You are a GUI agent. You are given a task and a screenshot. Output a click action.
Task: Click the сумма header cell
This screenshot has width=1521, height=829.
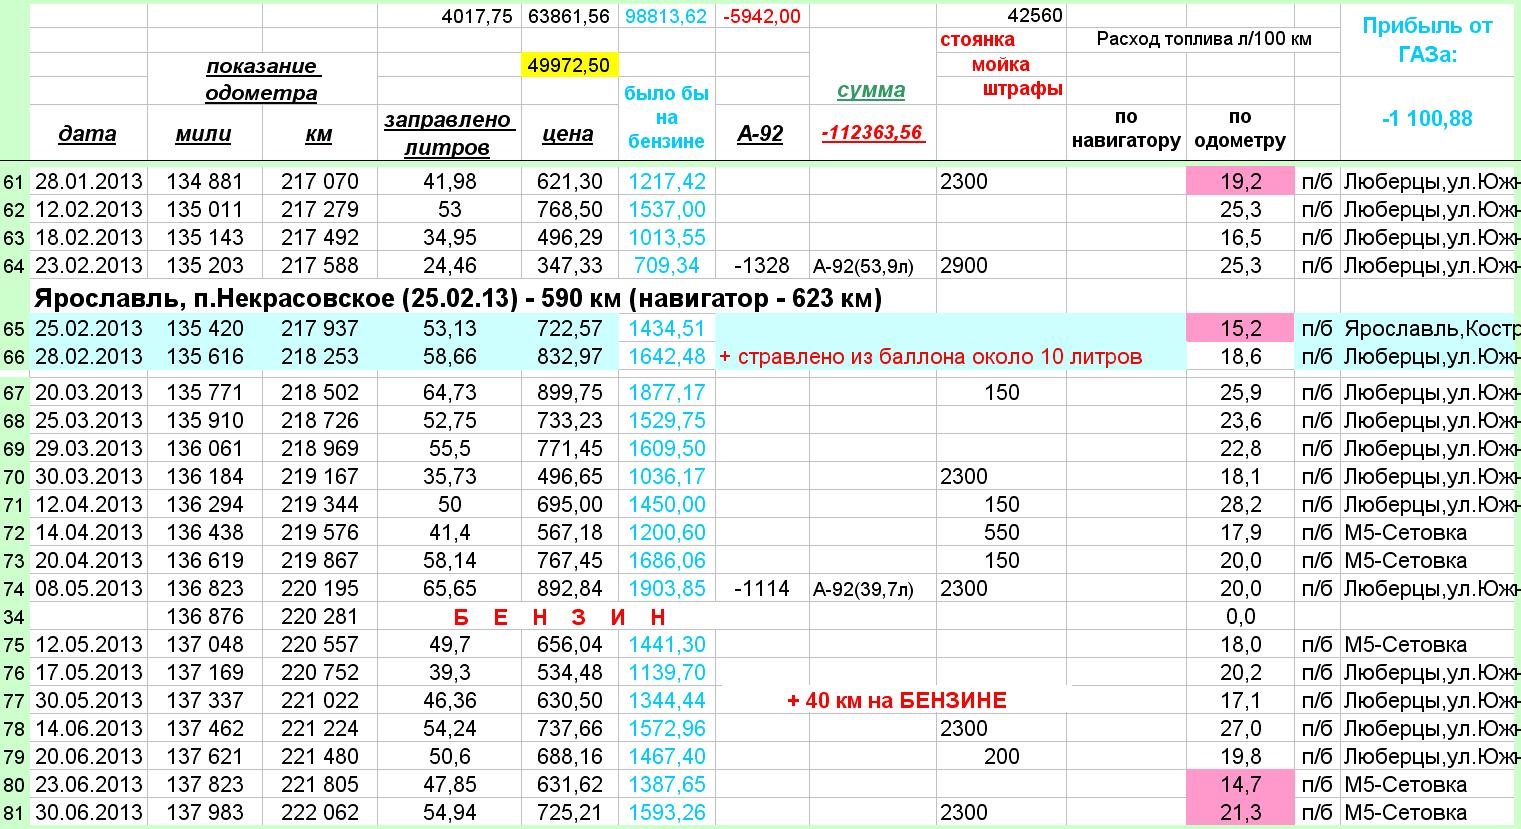point(871,90)
